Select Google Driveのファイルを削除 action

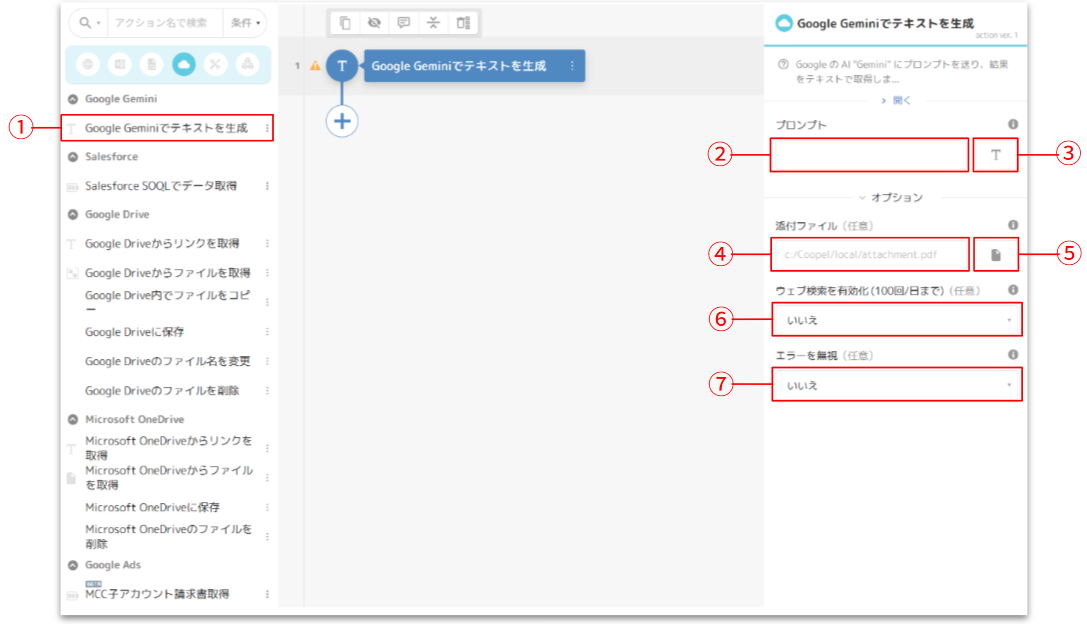point(162,391)
